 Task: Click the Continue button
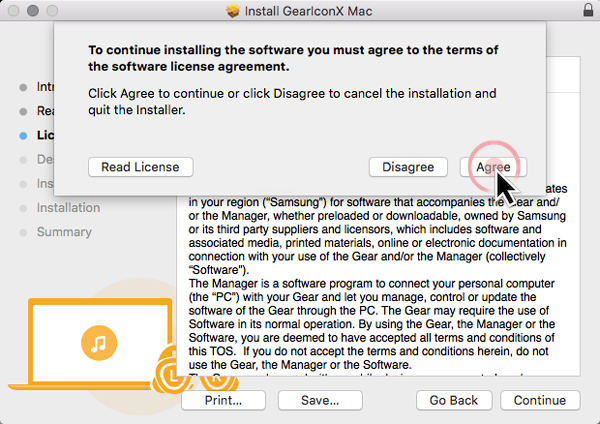[x=540, y=400]
